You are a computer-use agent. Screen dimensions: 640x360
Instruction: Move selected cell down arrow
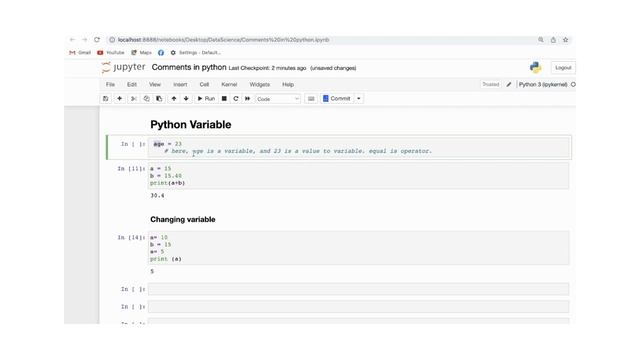pyautogui.click(x=186, y=98)
